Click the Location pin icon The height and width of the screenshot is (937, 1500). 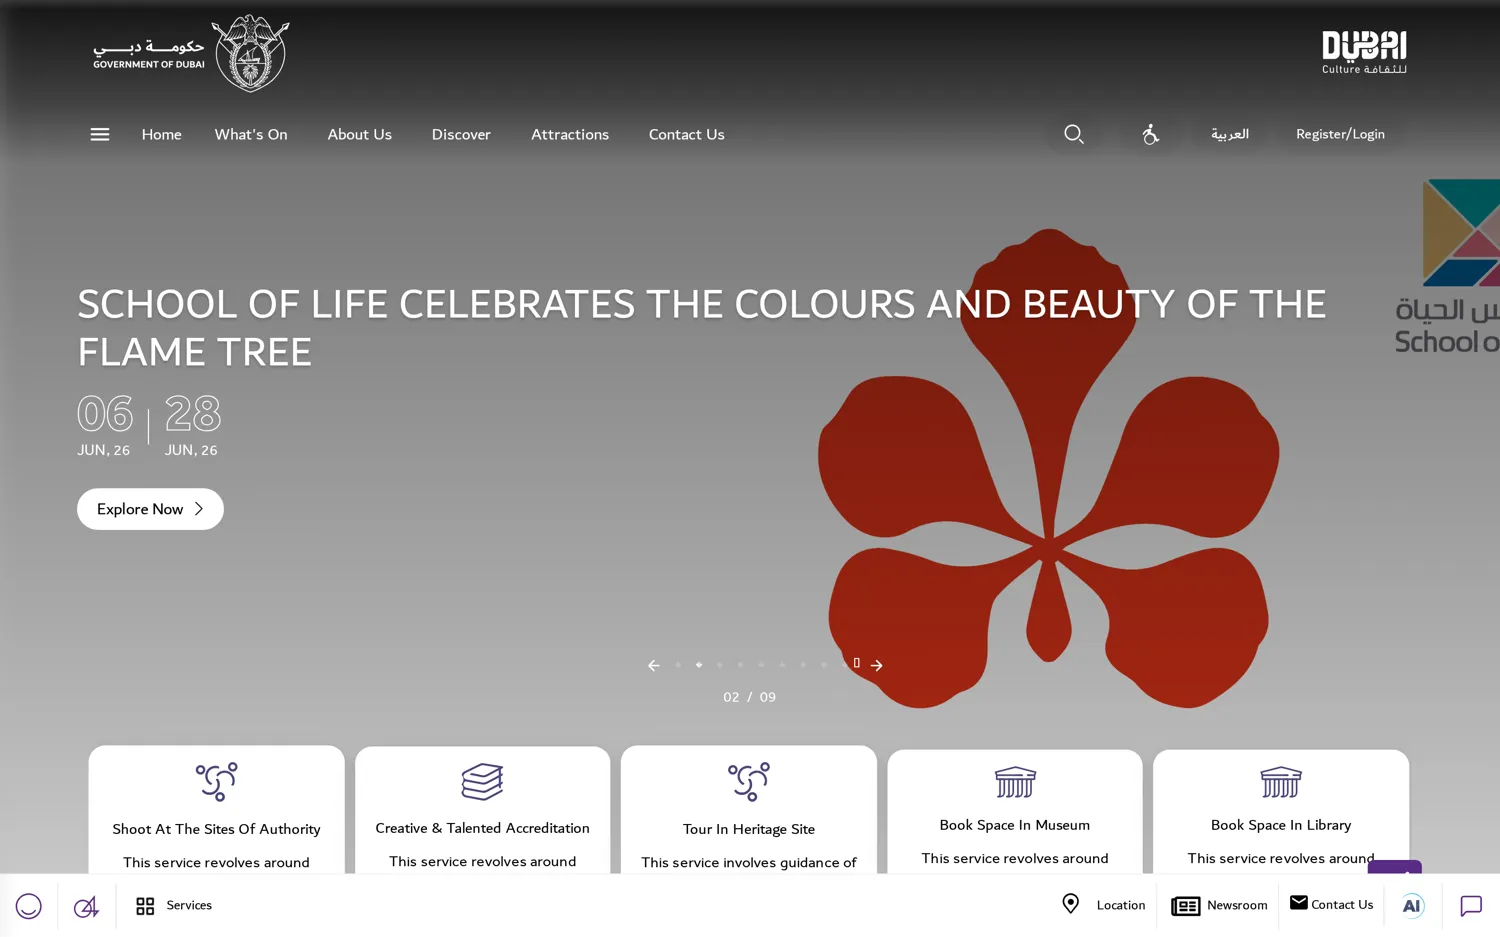click(1071, 904)
